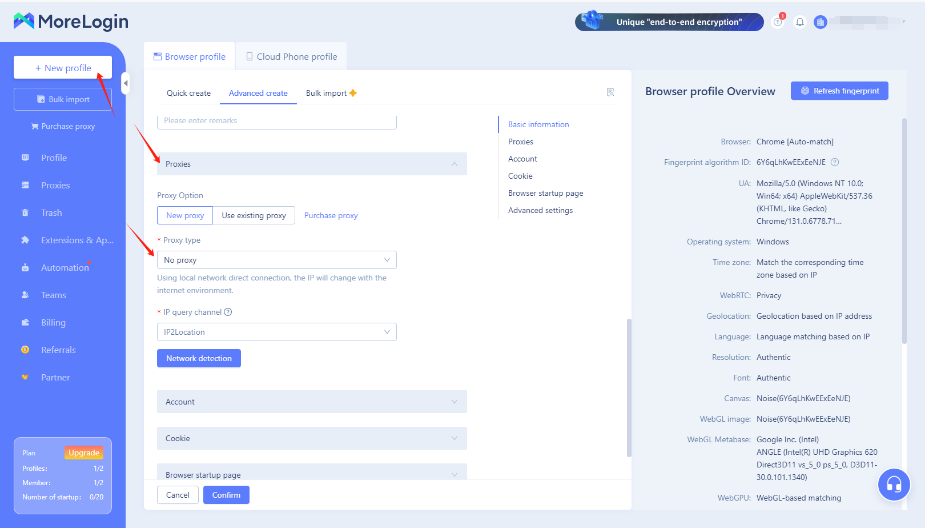Click the panel toggle icon near Bulk import tab
Viewport: 925px width, 528px height.
coord(611,92)
